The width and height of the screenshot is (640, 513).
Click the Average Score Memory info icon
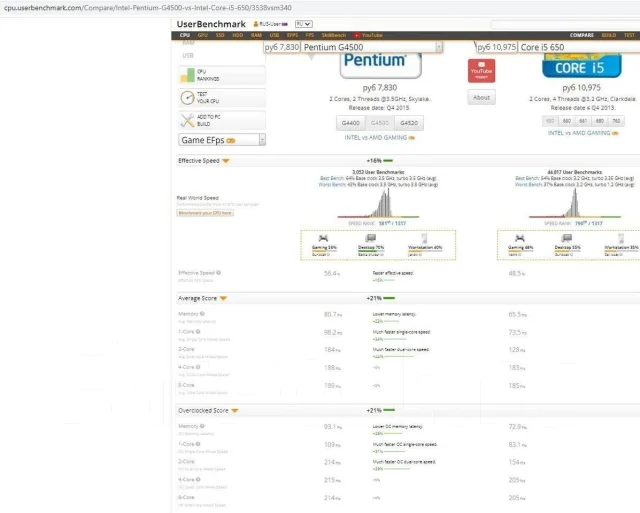pyautogui.click(x=202, y=314)
